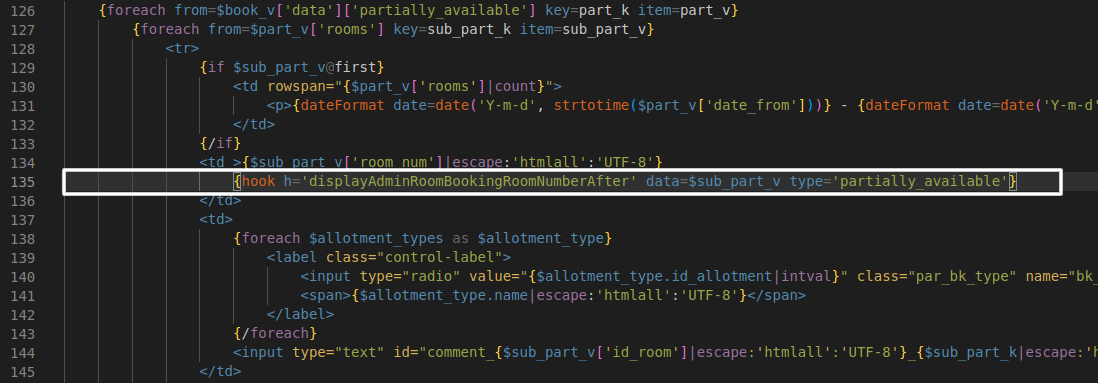
Task: Click 'room_num' key on line 134
Action: coord(394,162)
